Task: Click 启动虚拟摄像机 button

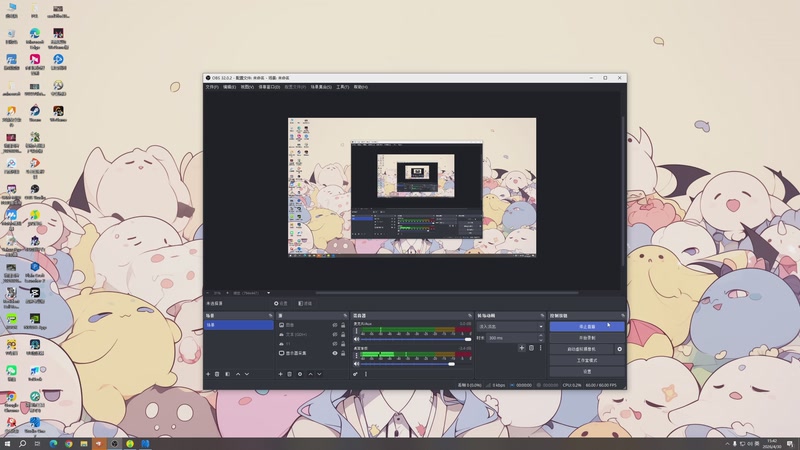Action: tap(582, 349)
